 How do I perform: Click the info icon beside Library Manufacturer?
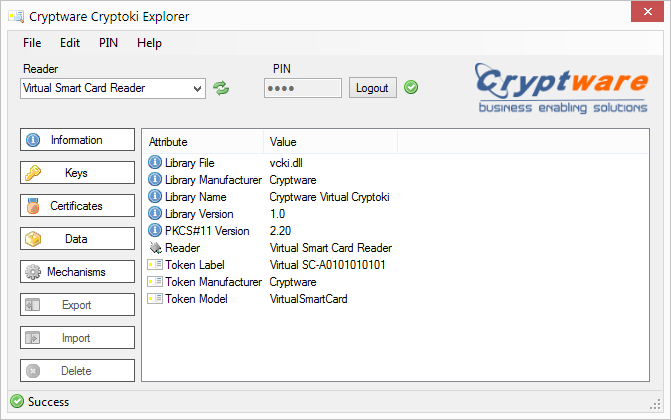[x=154, y=179]
